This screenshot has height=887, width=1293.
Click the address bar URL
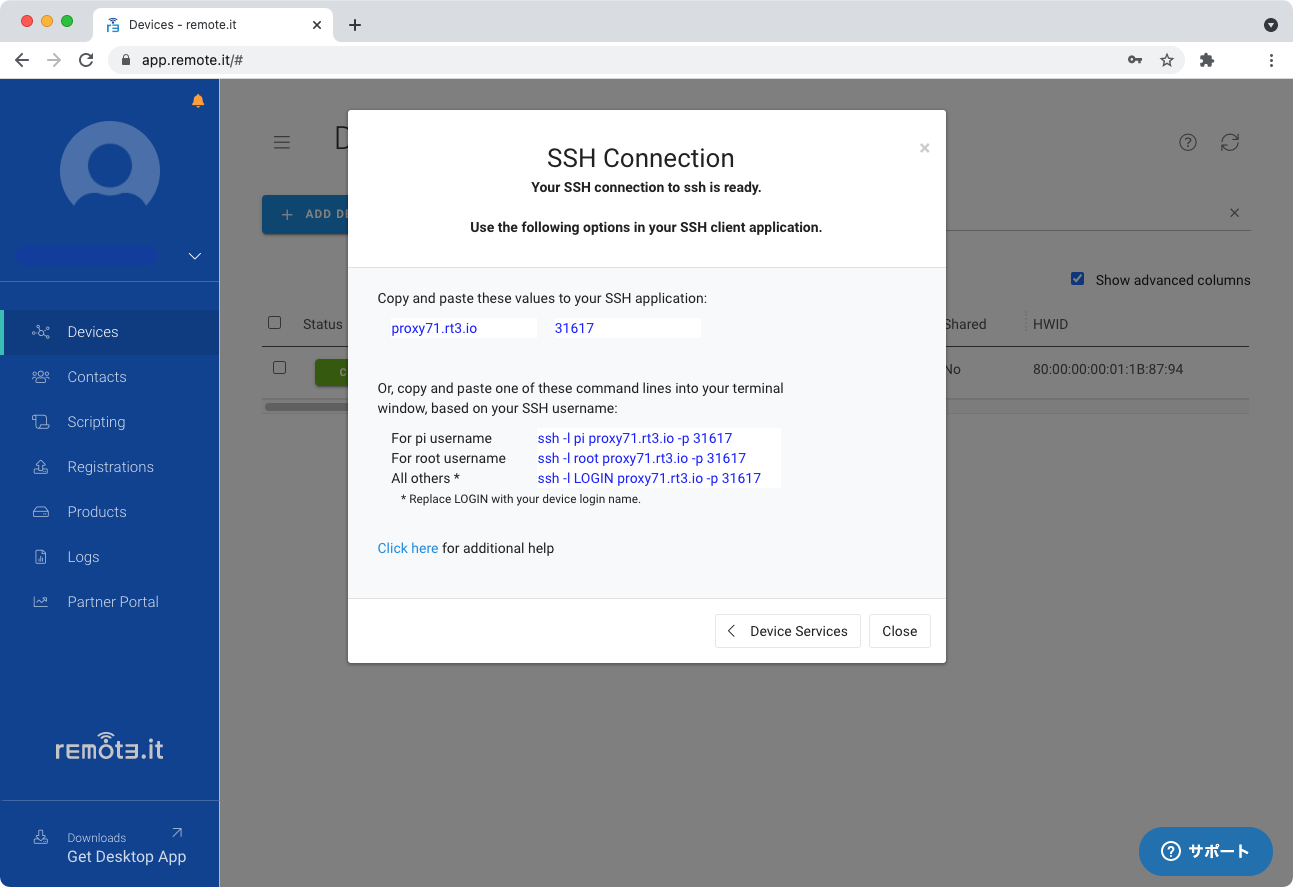pyautogui.click(x=192, y=60)
